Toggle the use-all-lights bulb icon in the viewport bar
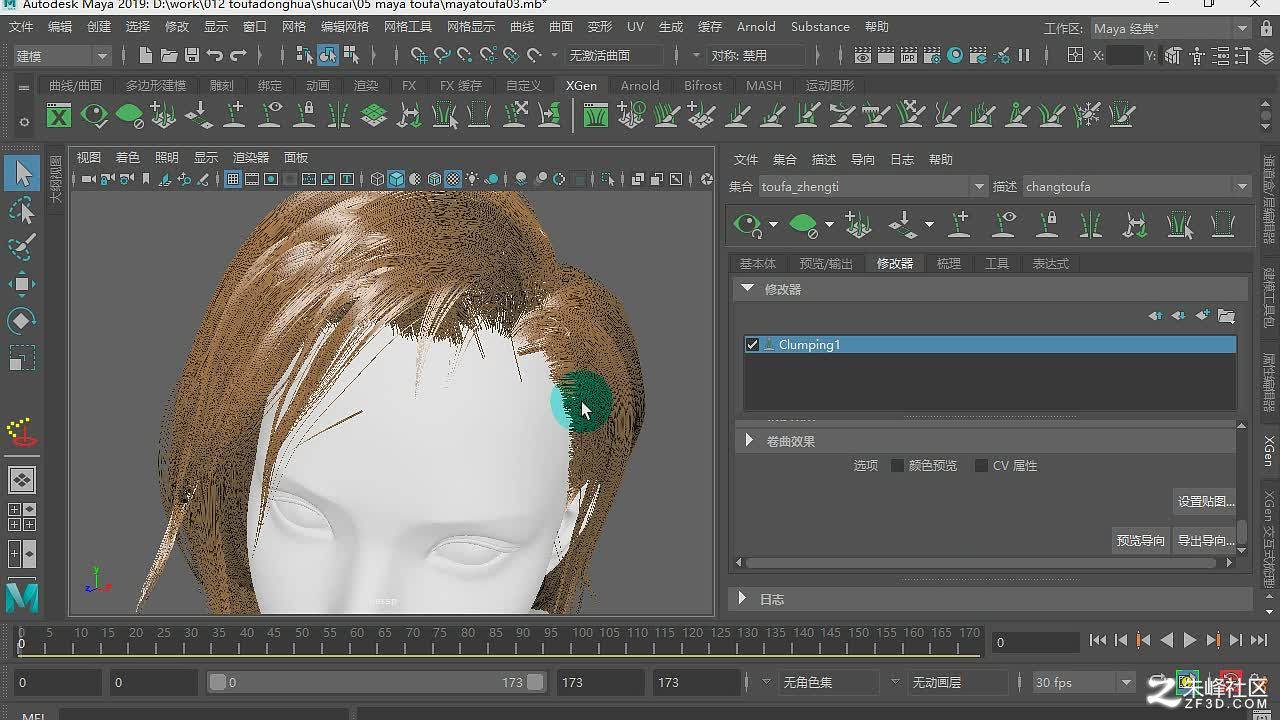This screenshot has width=1280, height=720. click(472, 179)
